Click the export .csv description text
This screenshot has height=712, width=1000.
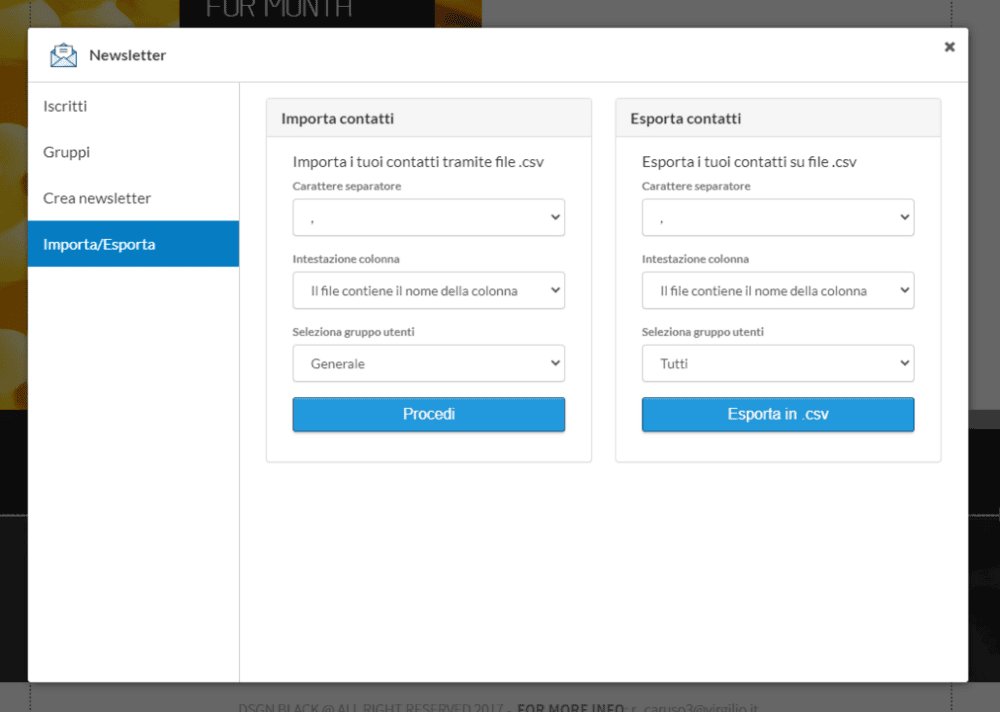pos(749,162)
